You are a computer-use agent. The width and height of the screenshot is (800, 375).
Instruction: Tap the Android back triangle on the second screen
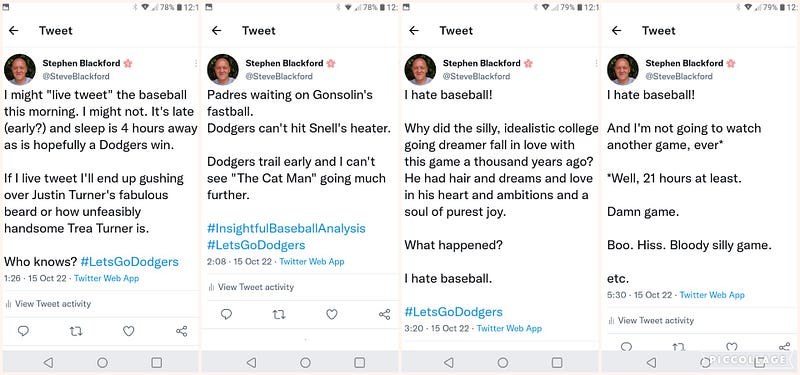(251, 363)
